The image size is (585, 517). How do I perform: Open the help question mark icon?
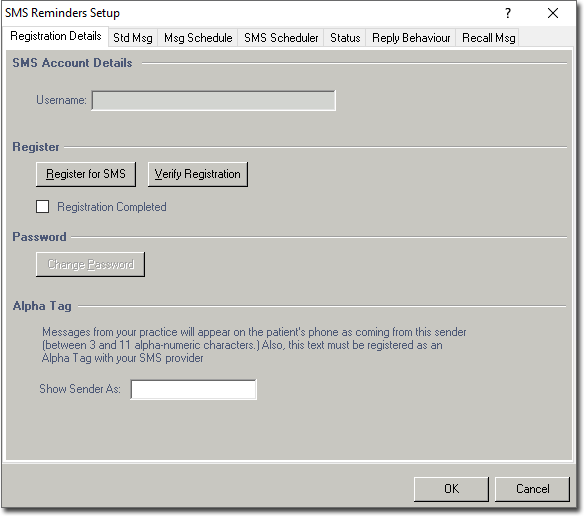point(507,13)
